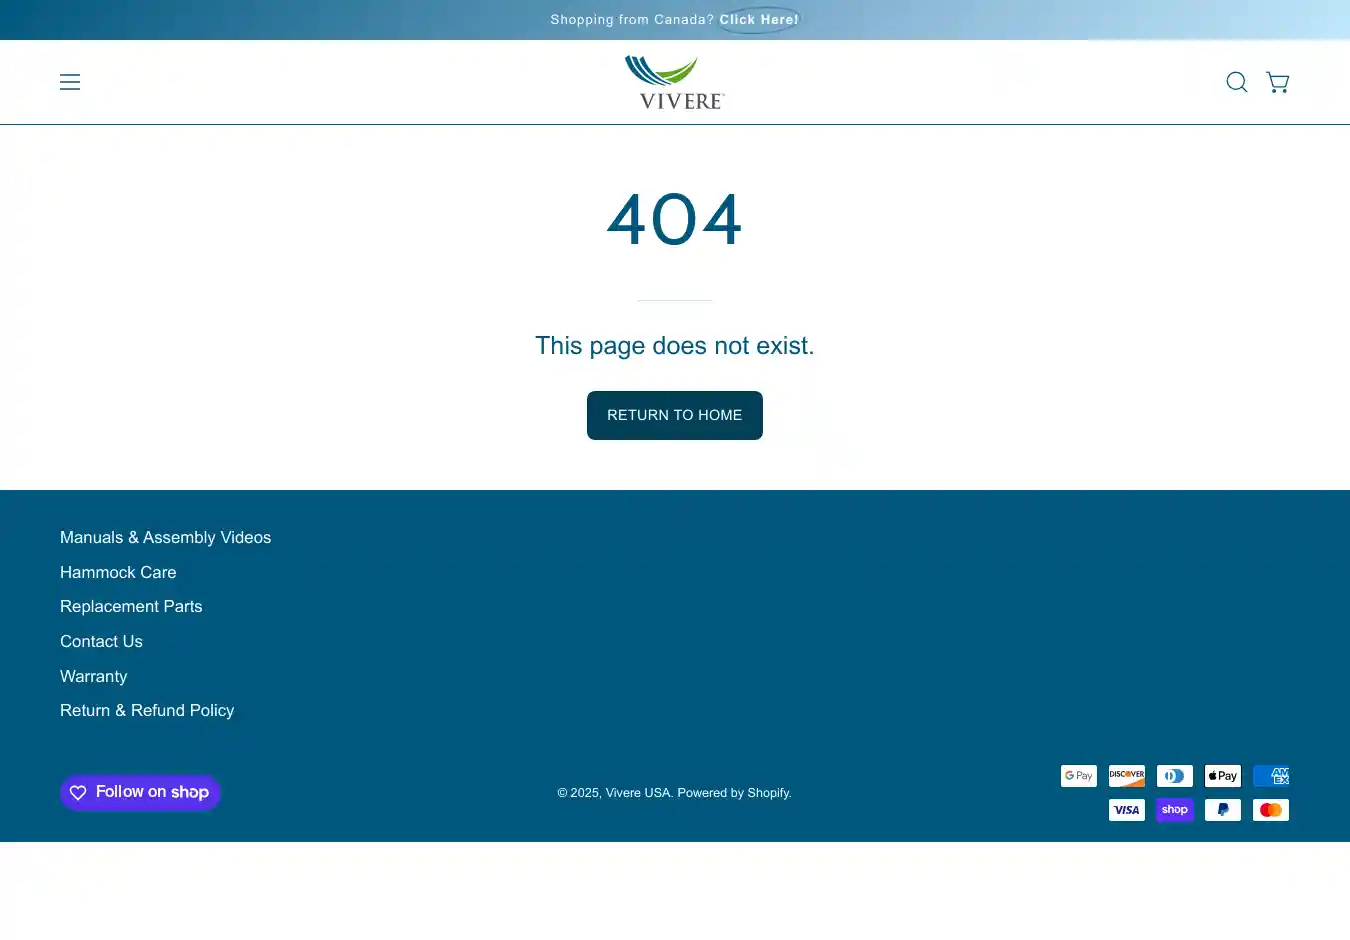View Return & Refund Policy
Viewport: 1350px width, 940px height.
pos(147,711)
